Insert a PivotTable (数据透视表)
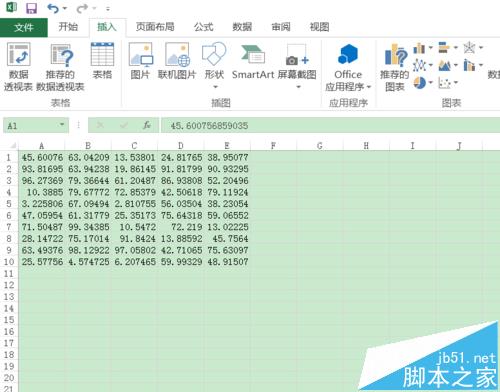Screen dimensions: 500x392 [x=18, y=67]
